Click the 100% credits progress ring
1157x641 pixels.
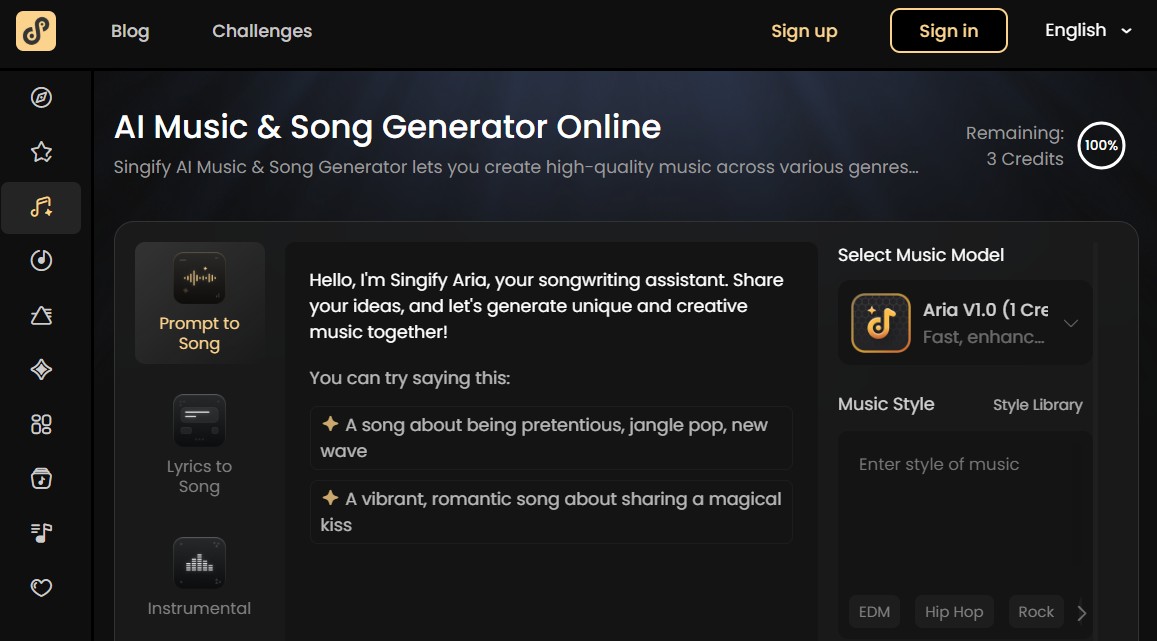1101,146
